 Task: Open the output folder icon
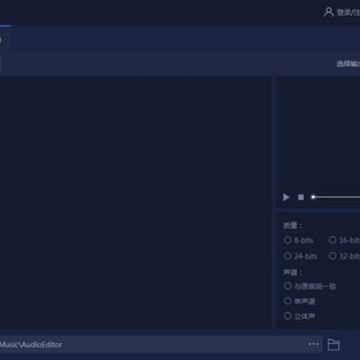[333, 344]
